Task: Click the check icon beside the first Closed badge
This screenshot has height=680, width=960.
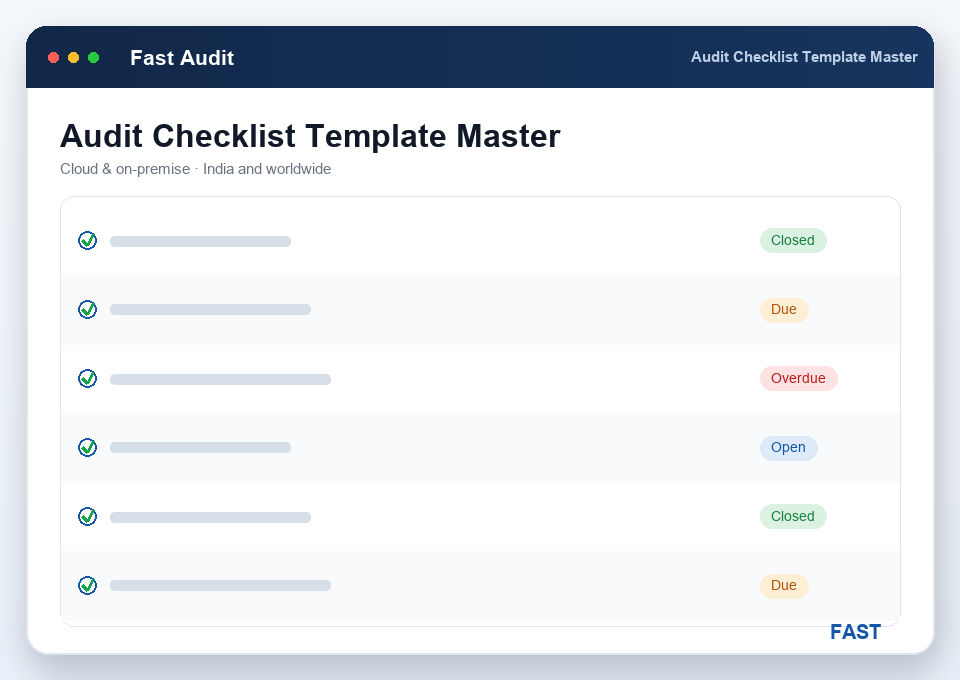Action: pos(88,241)
